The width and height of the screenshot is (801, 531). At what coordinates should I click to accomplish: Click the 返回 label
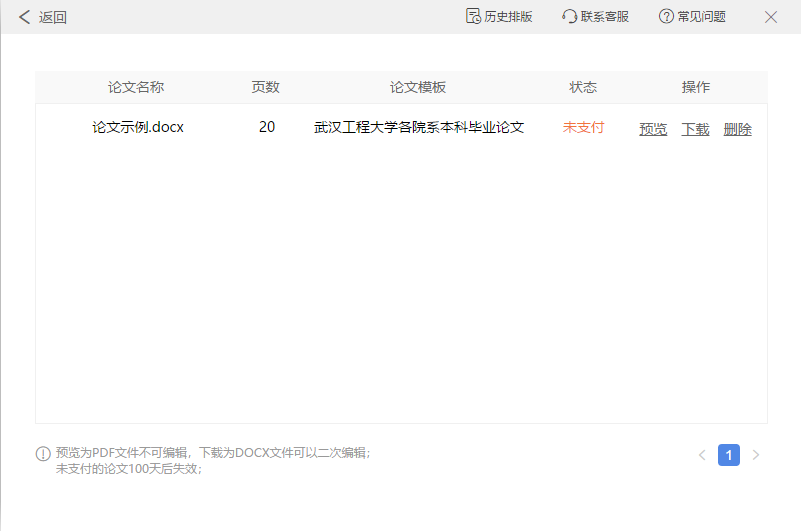point(53,17)
